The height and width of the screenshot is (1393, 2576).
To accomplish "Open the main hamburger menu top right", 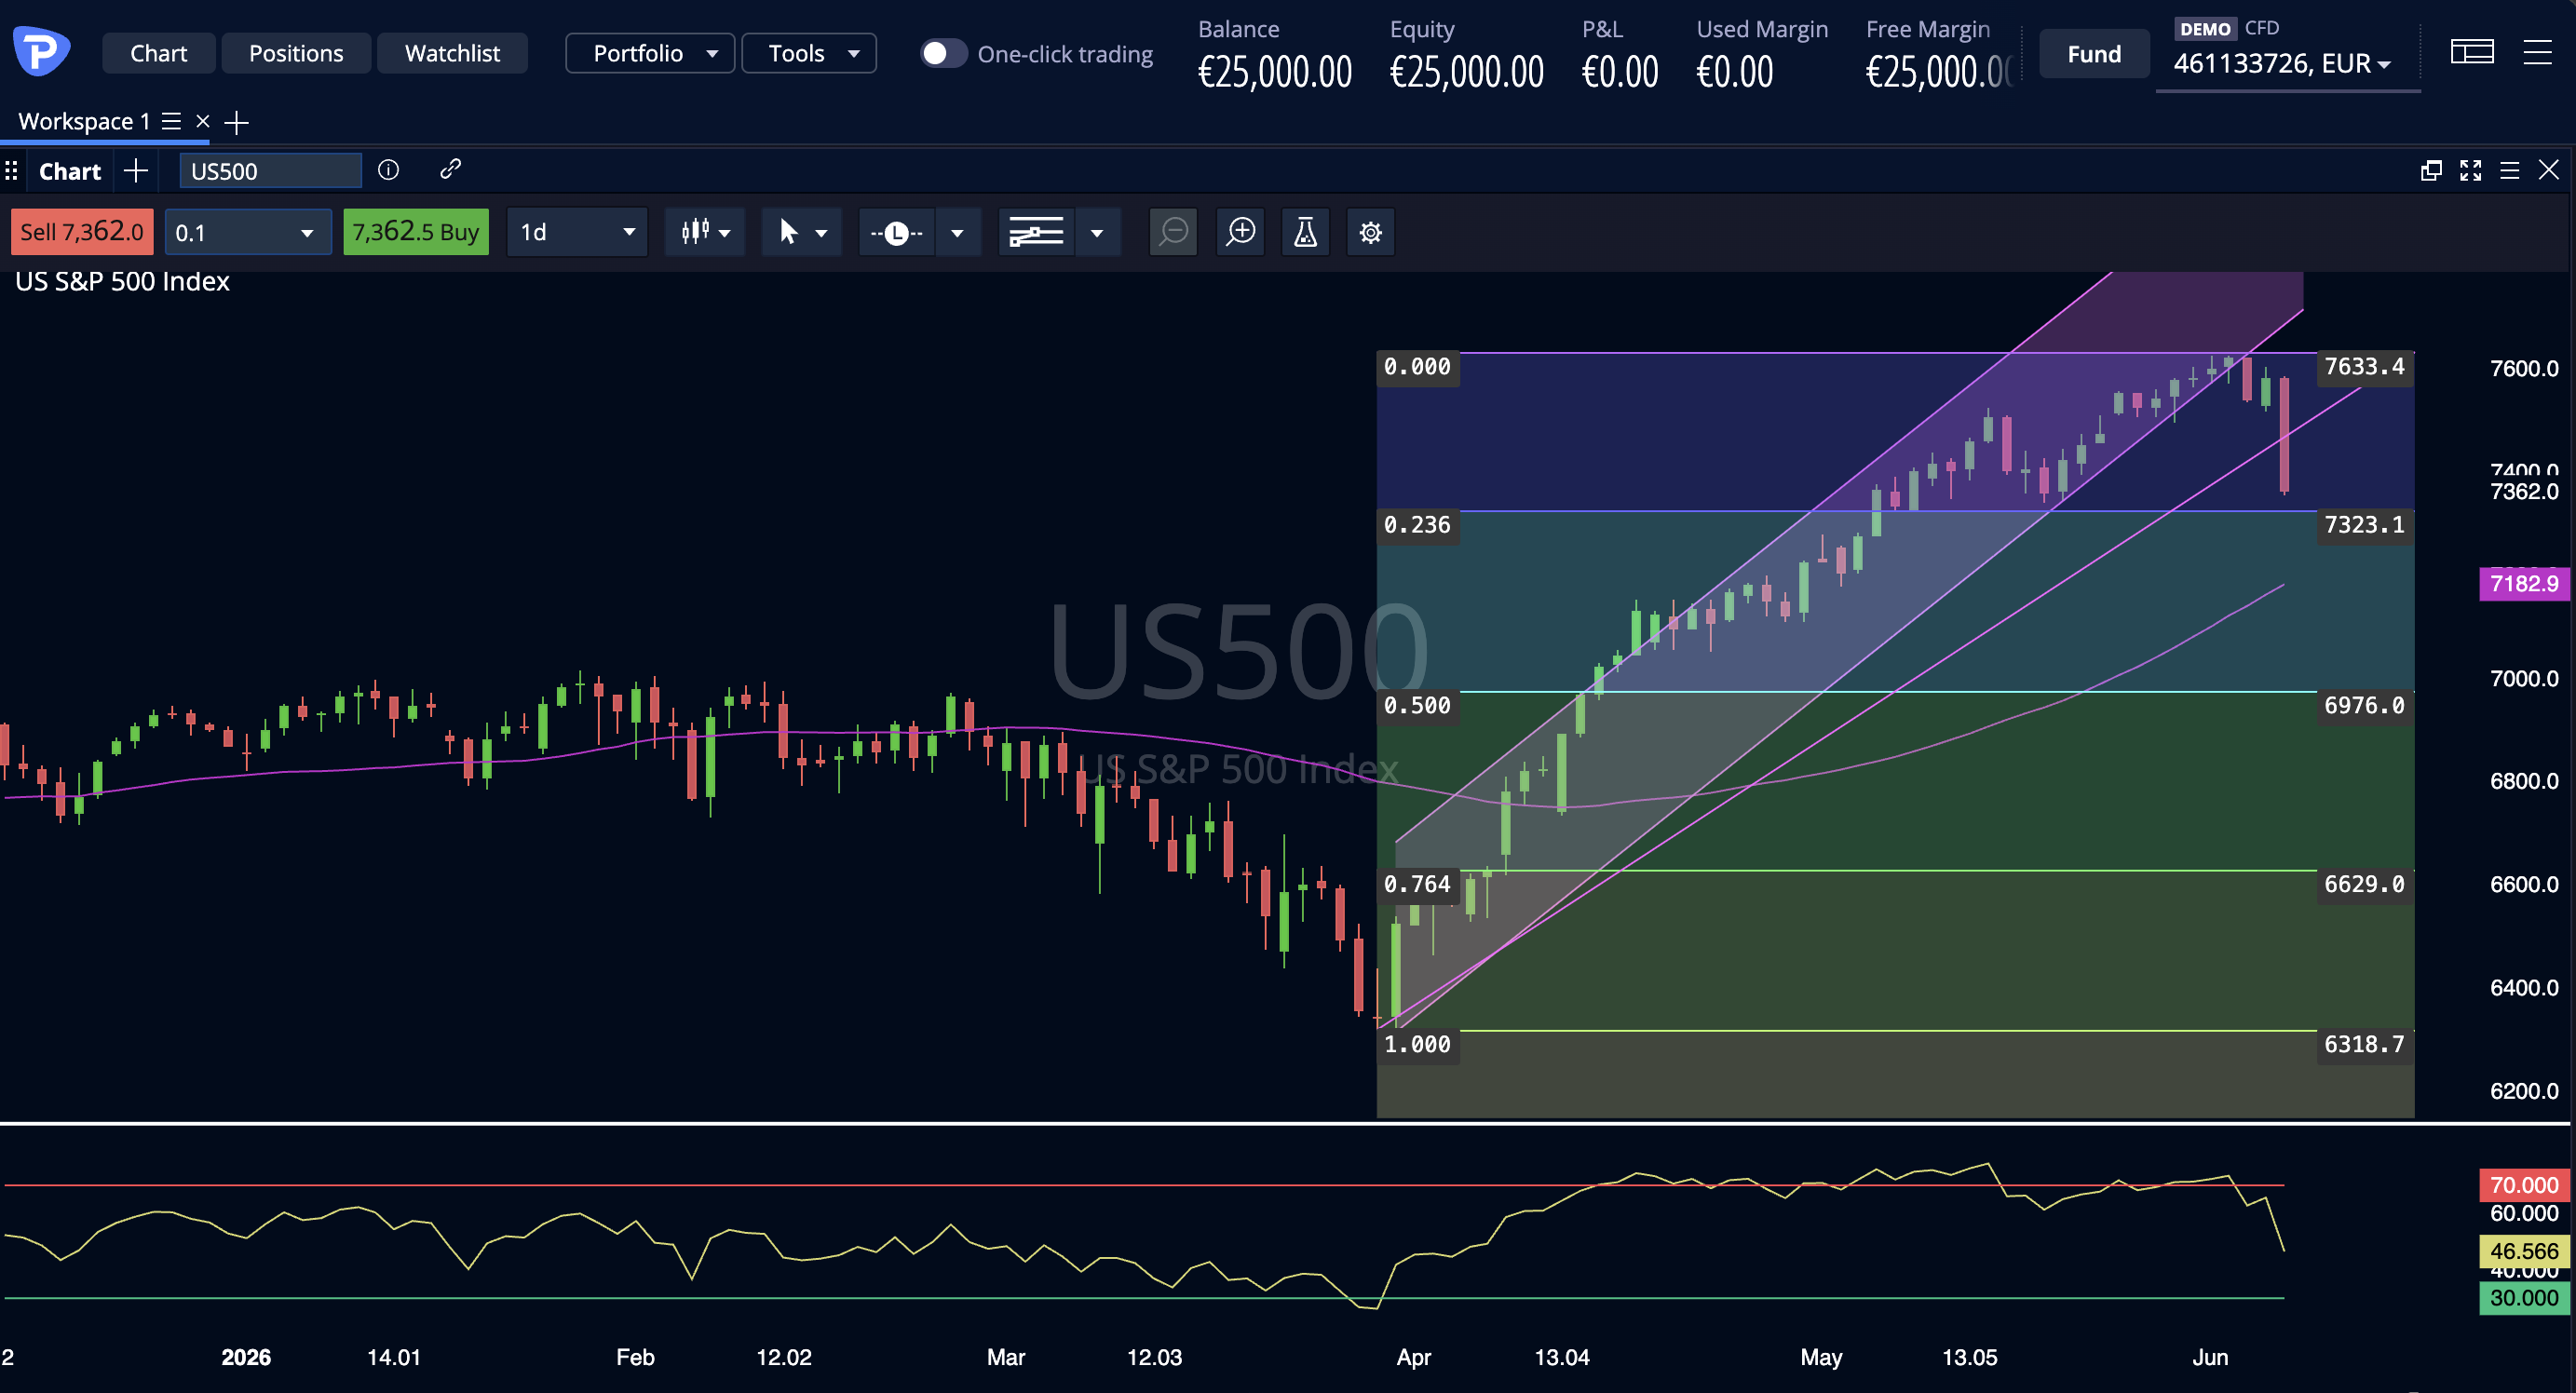I will point(2538,52).
